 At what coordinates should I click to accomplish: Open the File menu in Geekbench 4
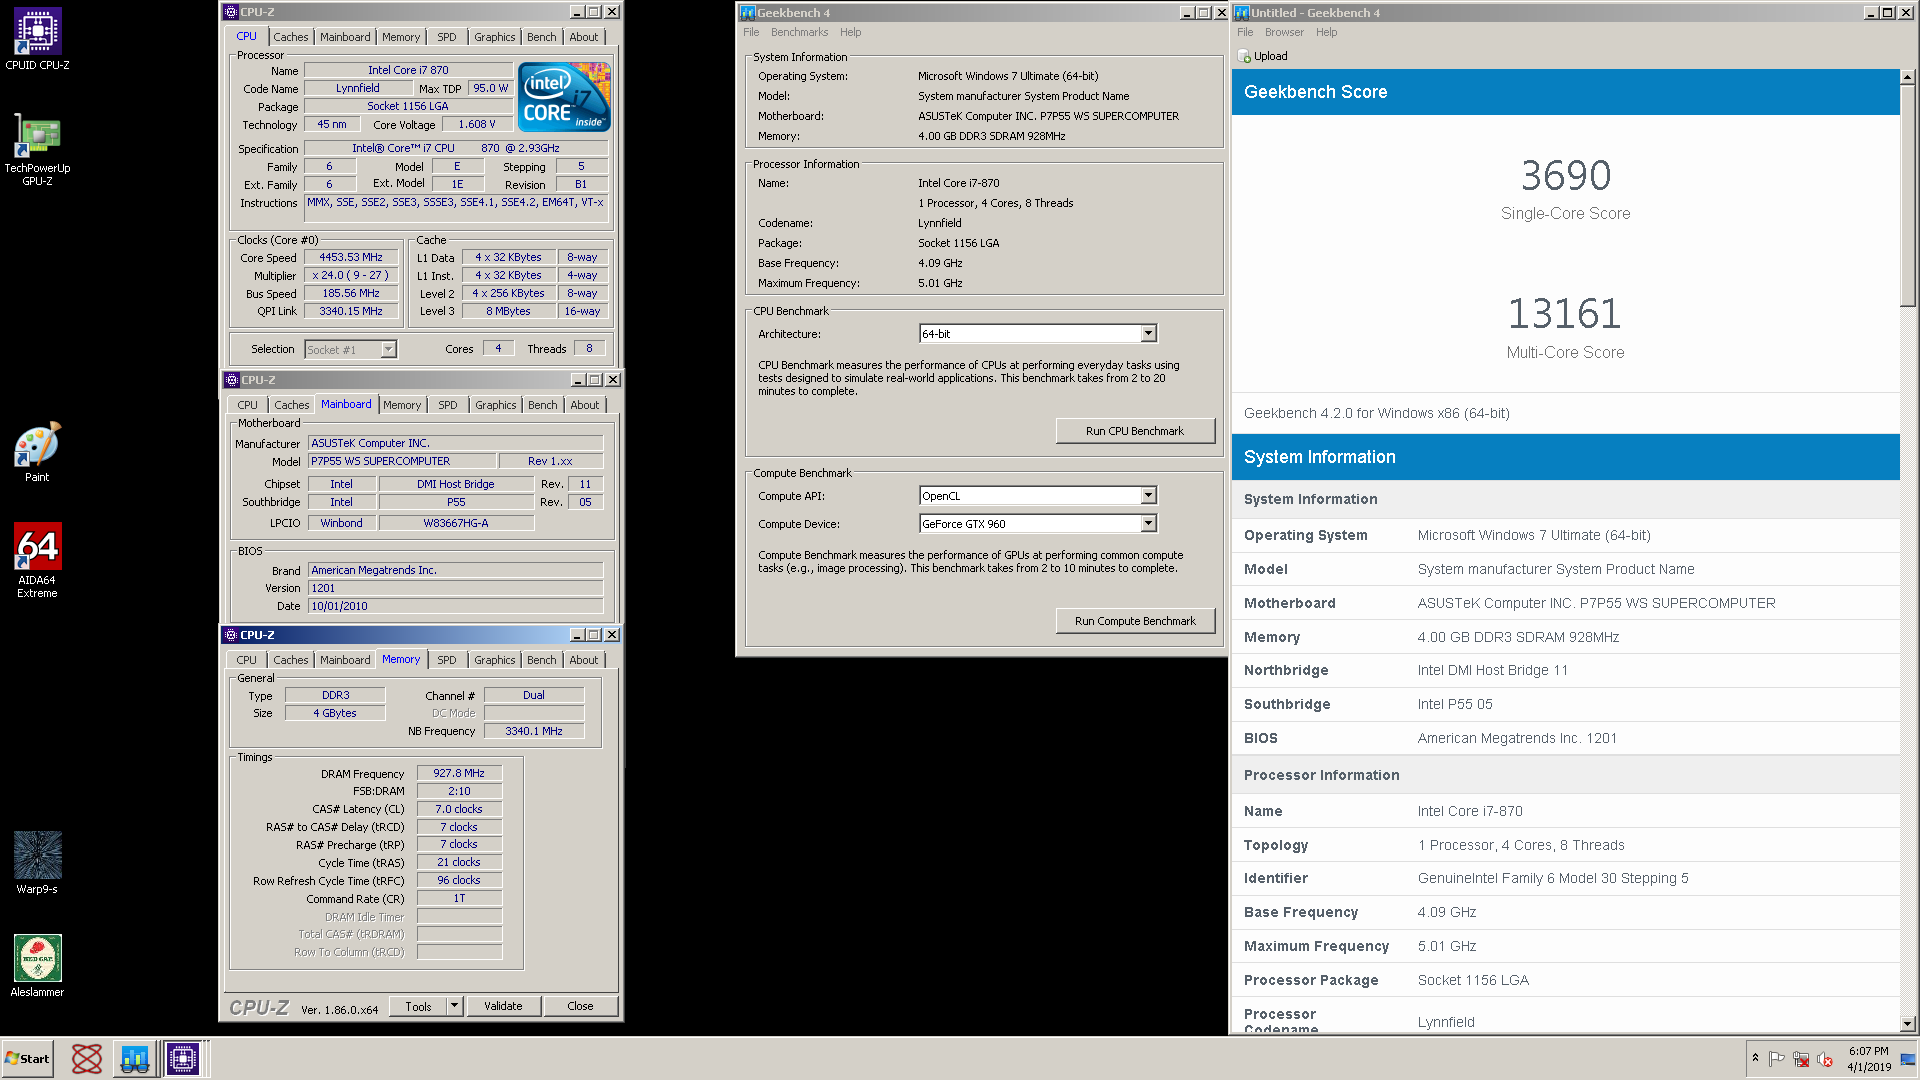tap(751, 32)
